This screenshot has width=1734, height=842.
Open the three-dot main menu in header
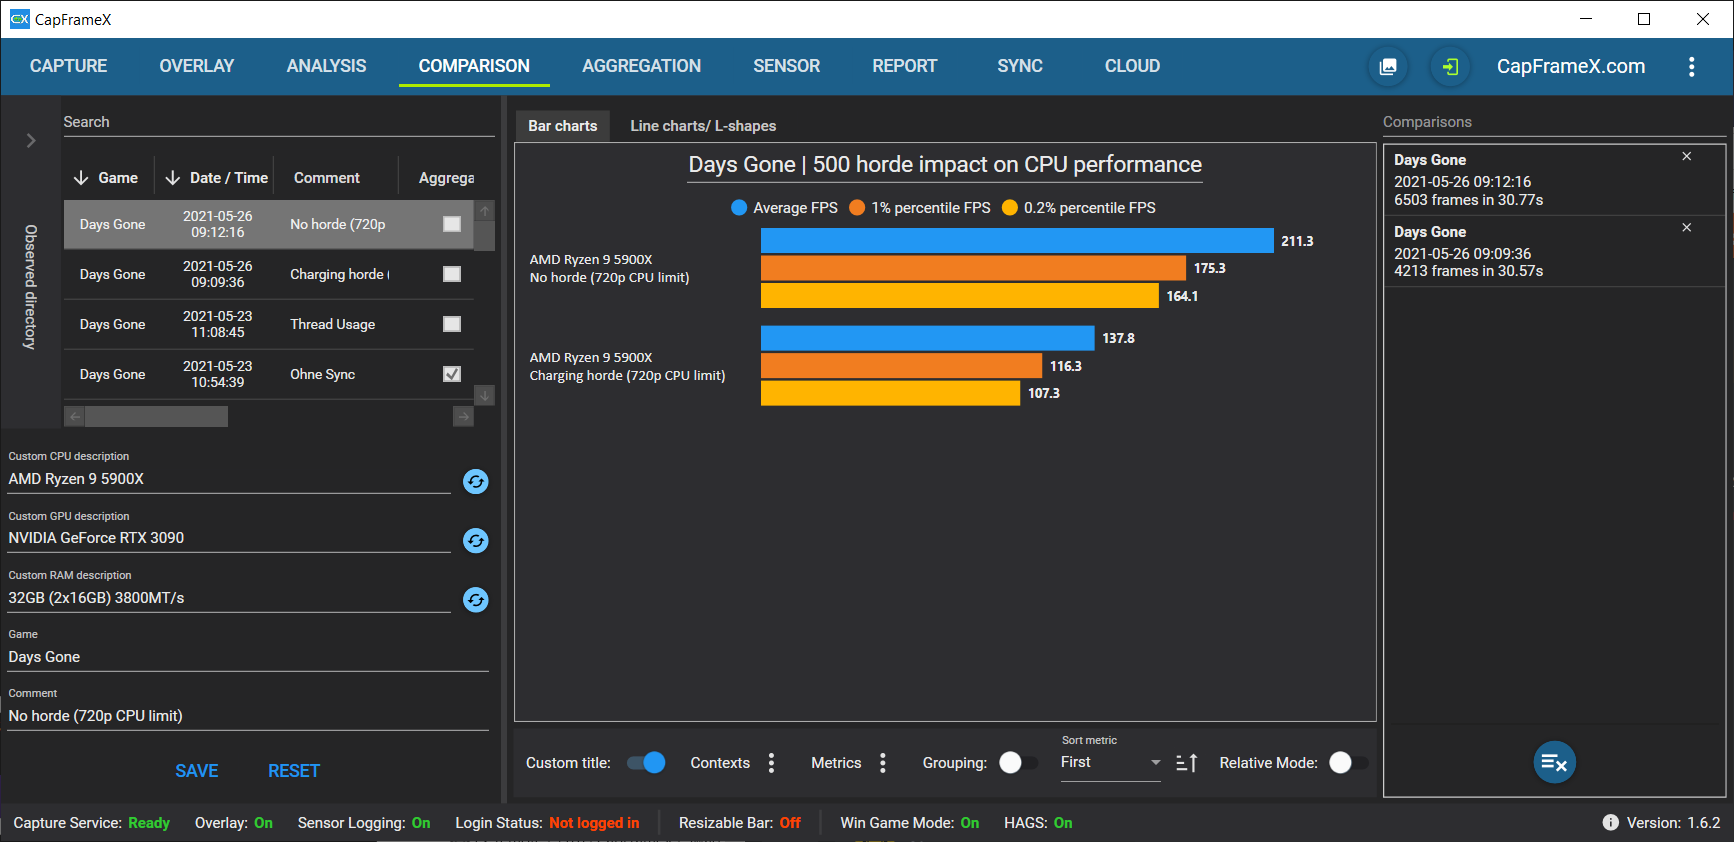click(x=1691, y=67)
